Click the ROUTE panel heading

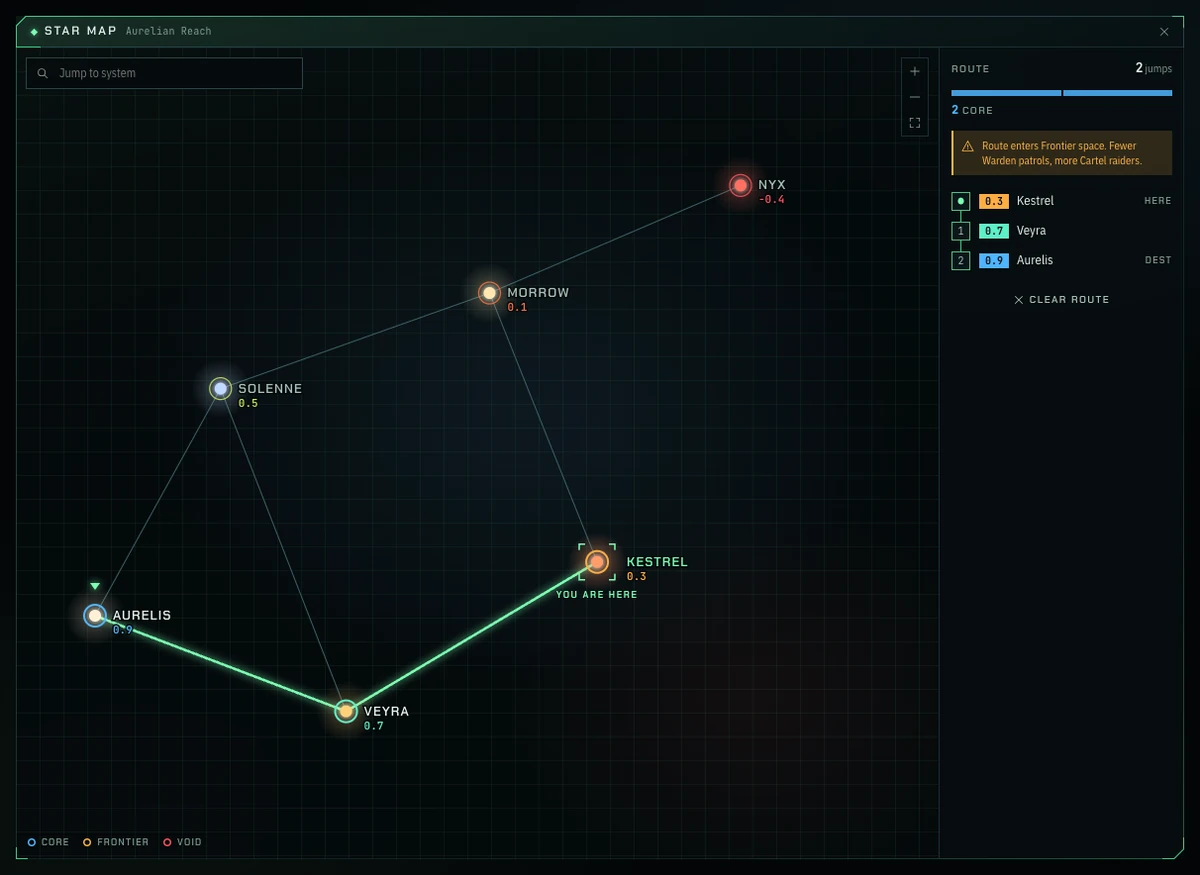click(x=971, y=69)
